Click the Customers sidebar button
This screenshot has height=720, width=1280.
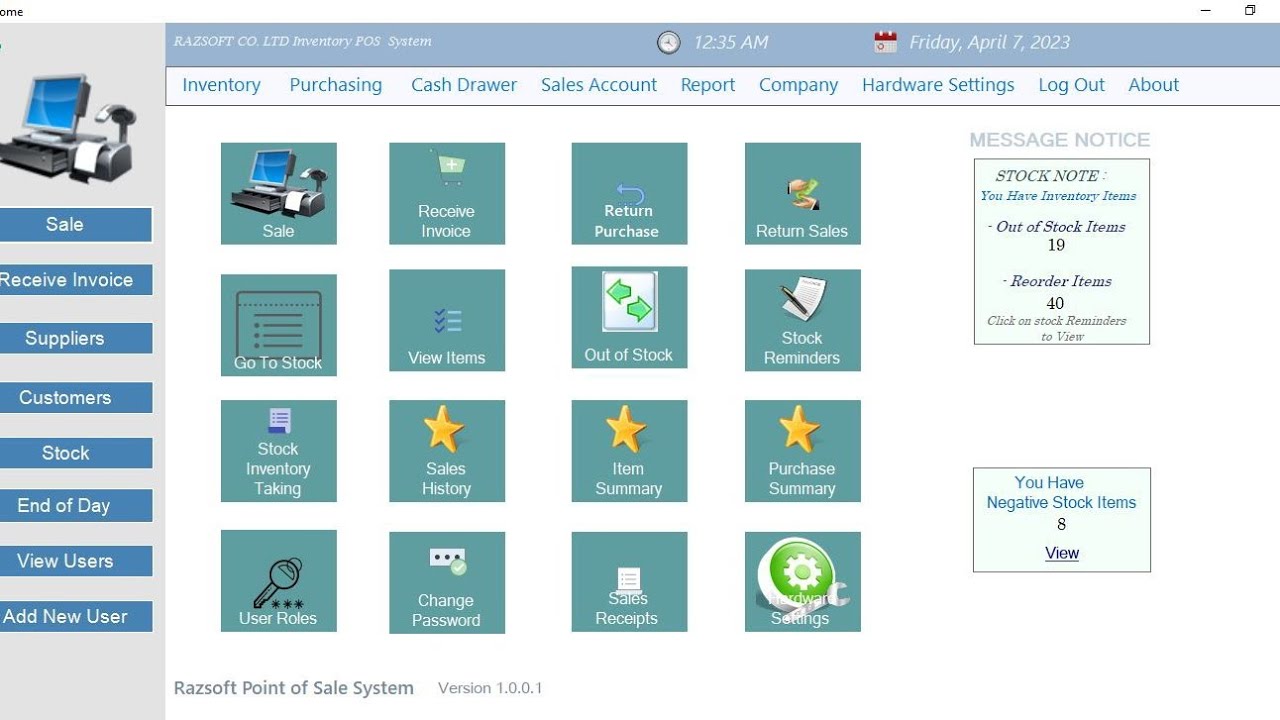[x=74, y=397]
